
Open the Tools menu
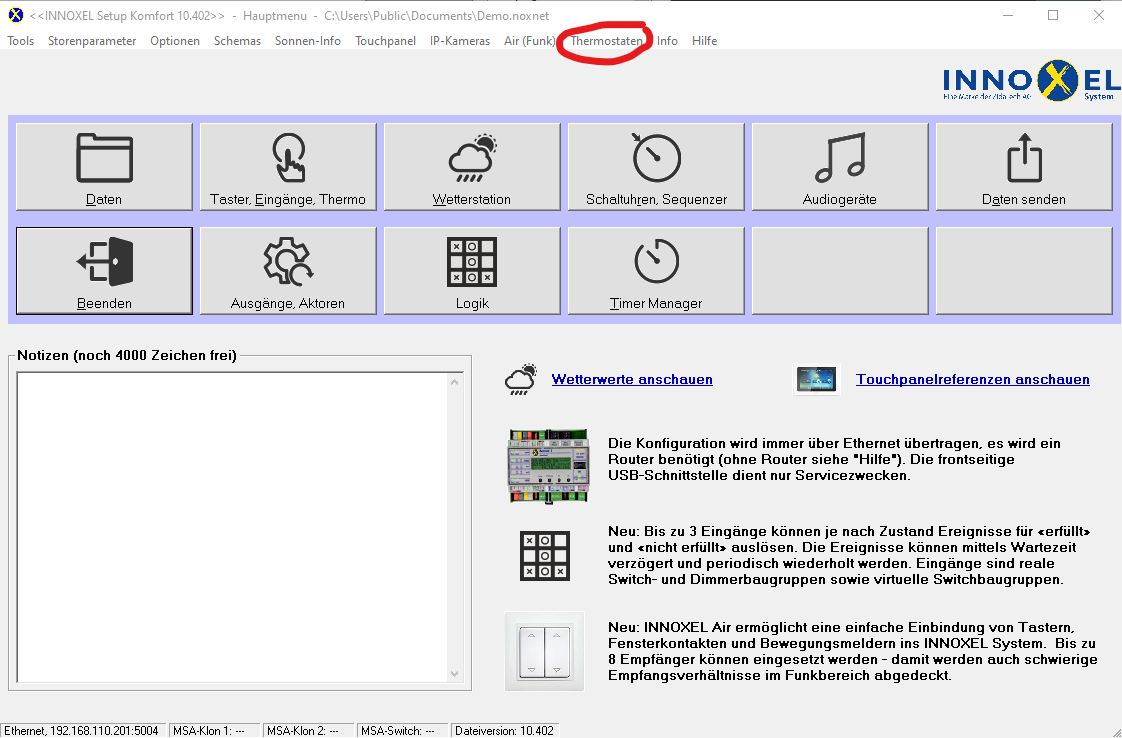coord(21,41)
